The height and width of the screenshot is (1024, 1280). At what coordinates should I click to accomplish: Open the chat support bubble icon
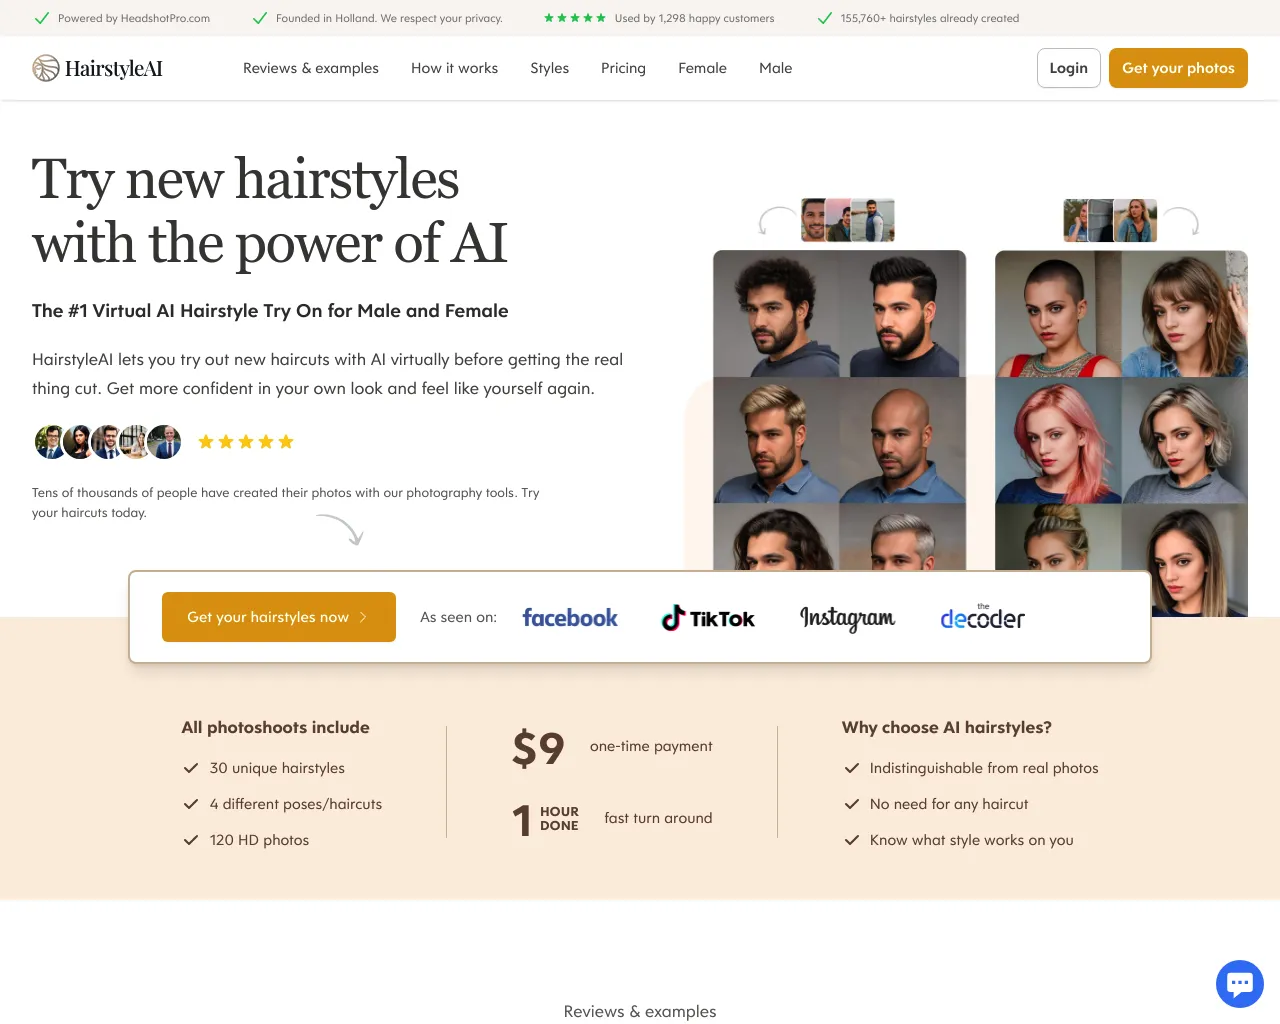pyautogui.click(x=1240, y=983)
